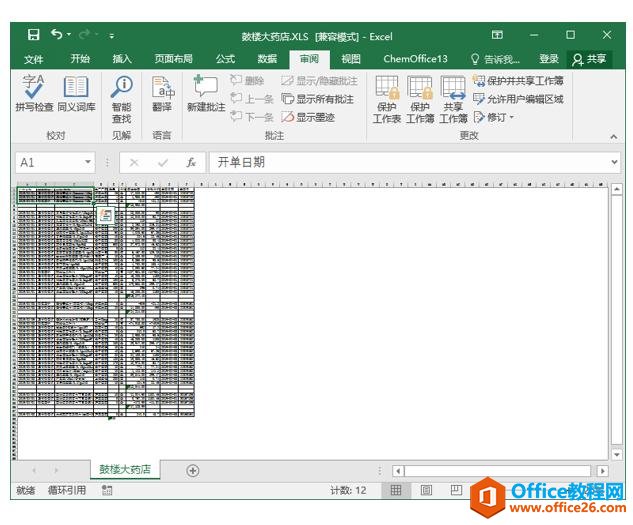
Task: Switch to Page Layout view
Action: pos(426,490)
